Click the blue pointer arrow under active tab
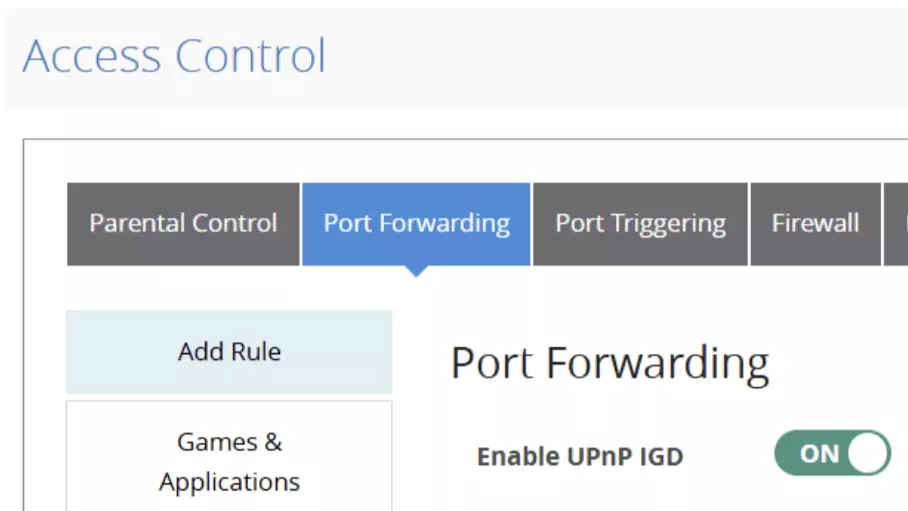The width and height of the screenshot is (908, 511). [x=416, y=271]
